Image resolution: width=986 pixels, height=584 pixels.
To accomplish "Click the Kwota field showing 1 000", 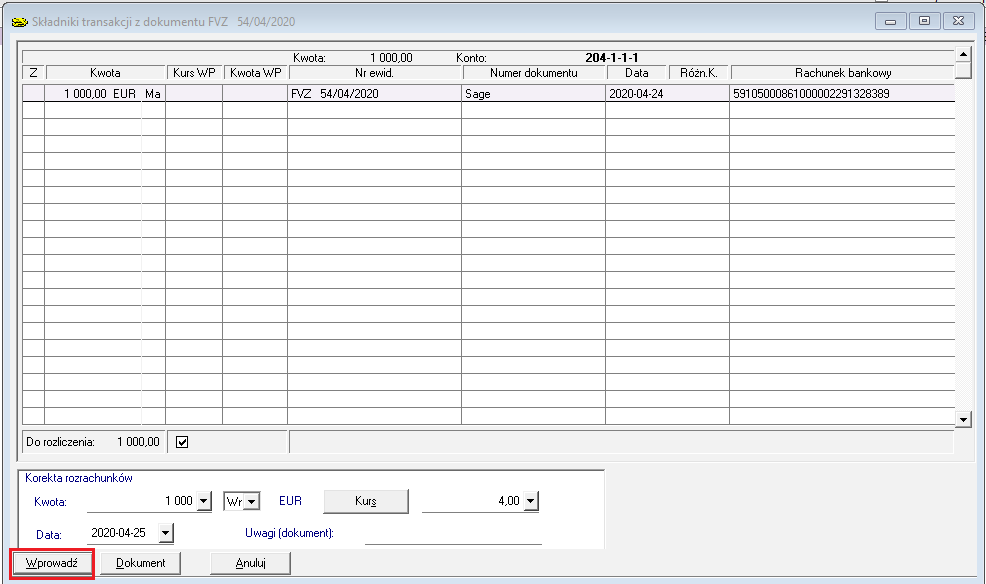I will [x=141, y=501].
